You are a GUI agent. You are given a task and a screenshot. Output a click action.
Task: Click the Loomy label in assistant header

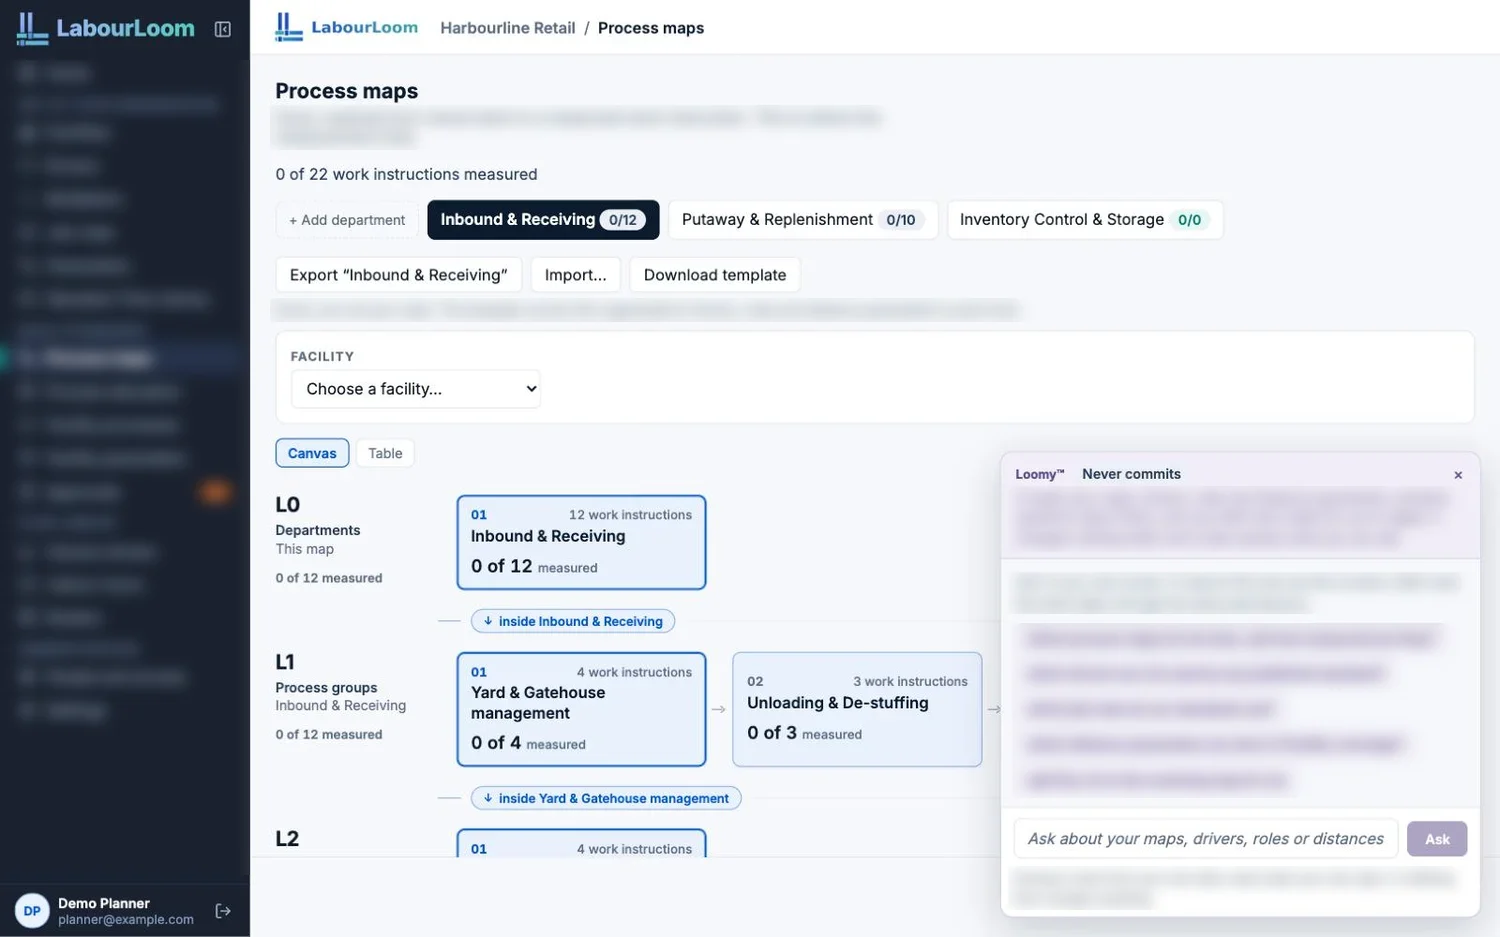coord(1039,474)
